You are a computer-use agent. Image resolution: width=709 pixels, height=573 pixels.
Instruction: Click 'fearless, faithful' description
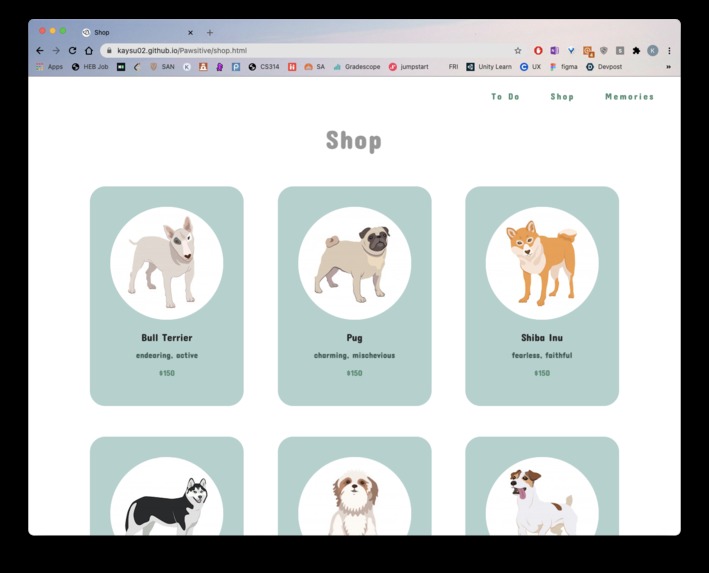pyautogui.click(x=542, y=355)
